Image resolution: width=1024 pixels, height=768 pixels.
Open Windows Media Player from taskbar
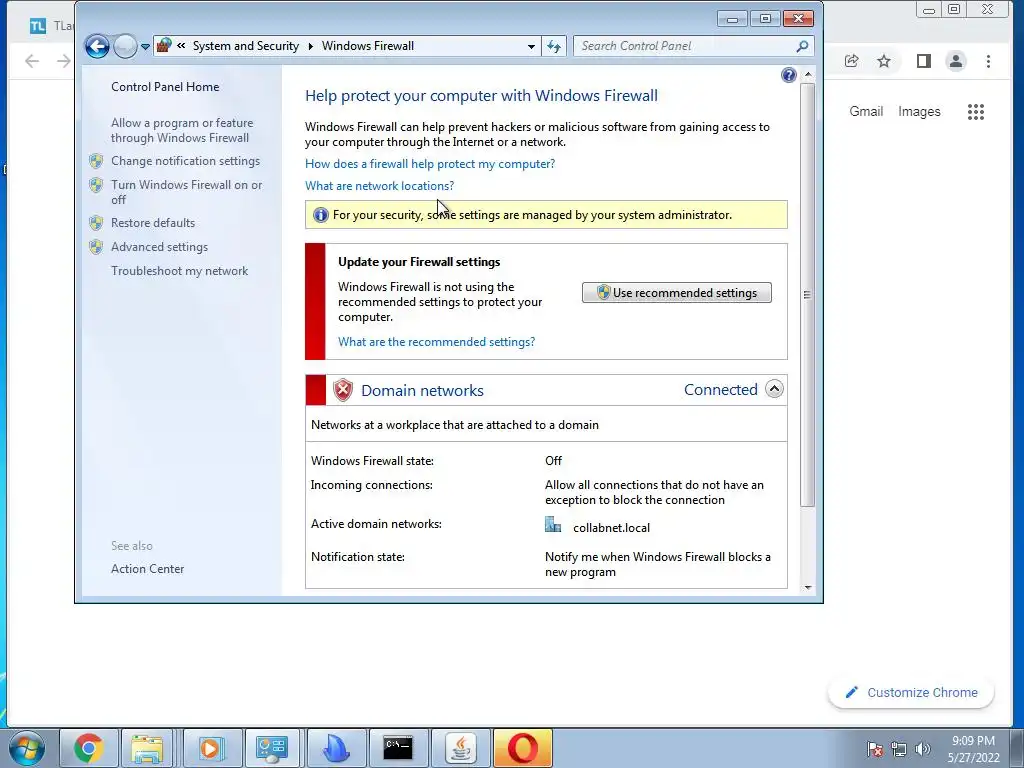[211, 748]
